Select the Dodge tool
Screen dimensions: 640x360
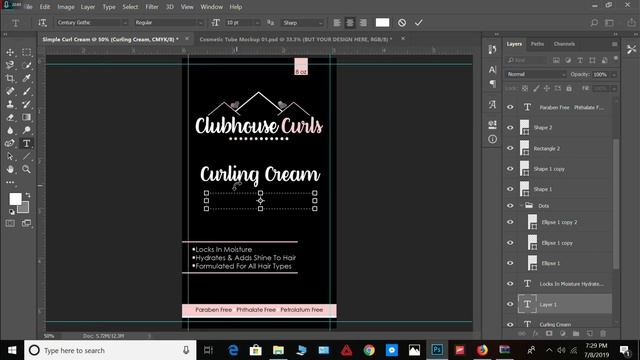(27, 130)
